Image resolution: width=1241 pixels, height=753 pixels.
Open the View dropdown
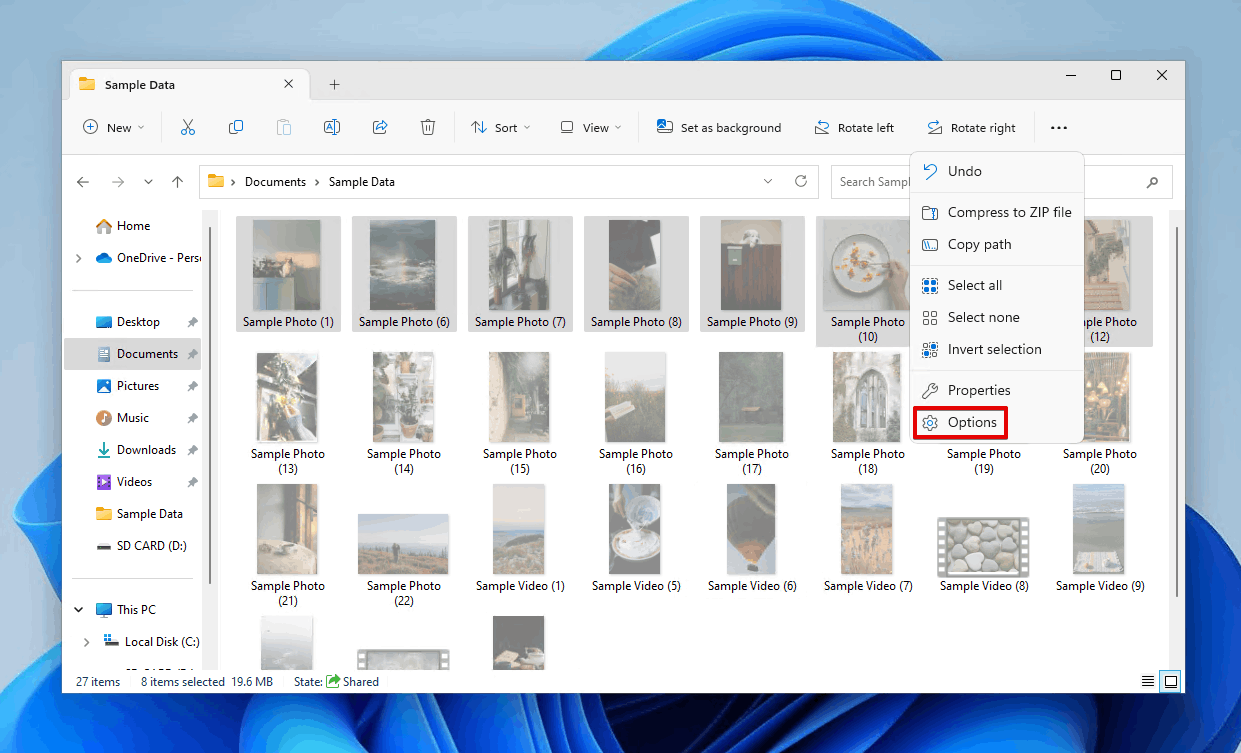[x=590, y=127]
